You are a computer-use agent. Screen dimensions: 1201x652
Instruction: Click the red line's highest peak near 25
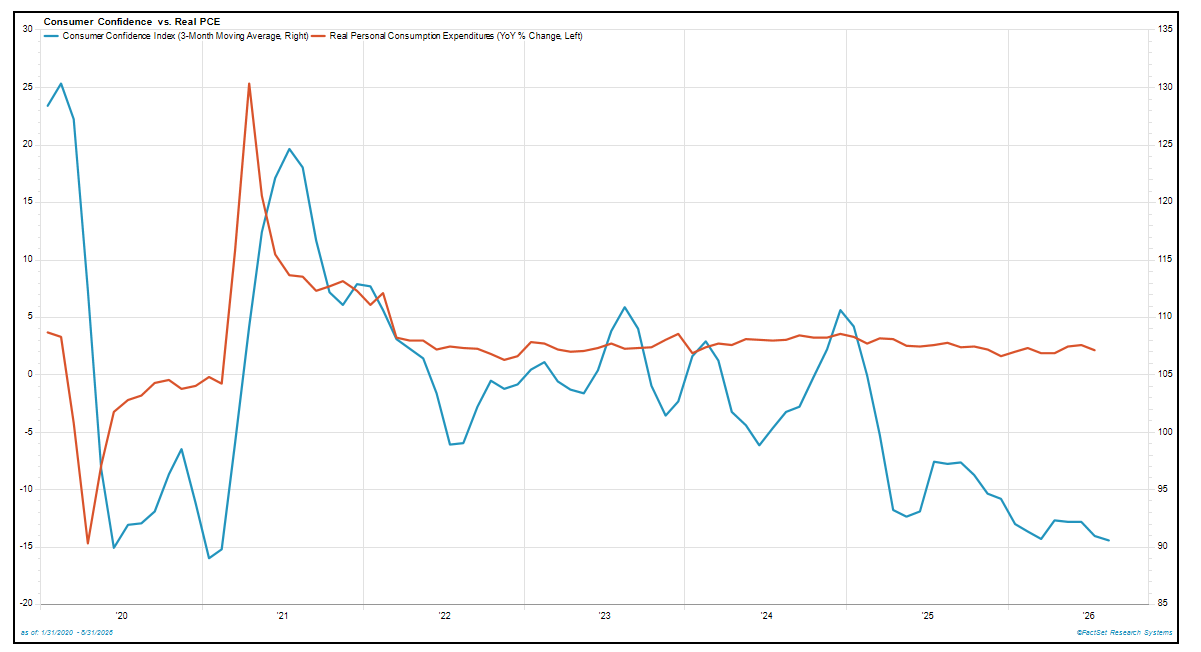pyautogui.click(x=249, y=84)
